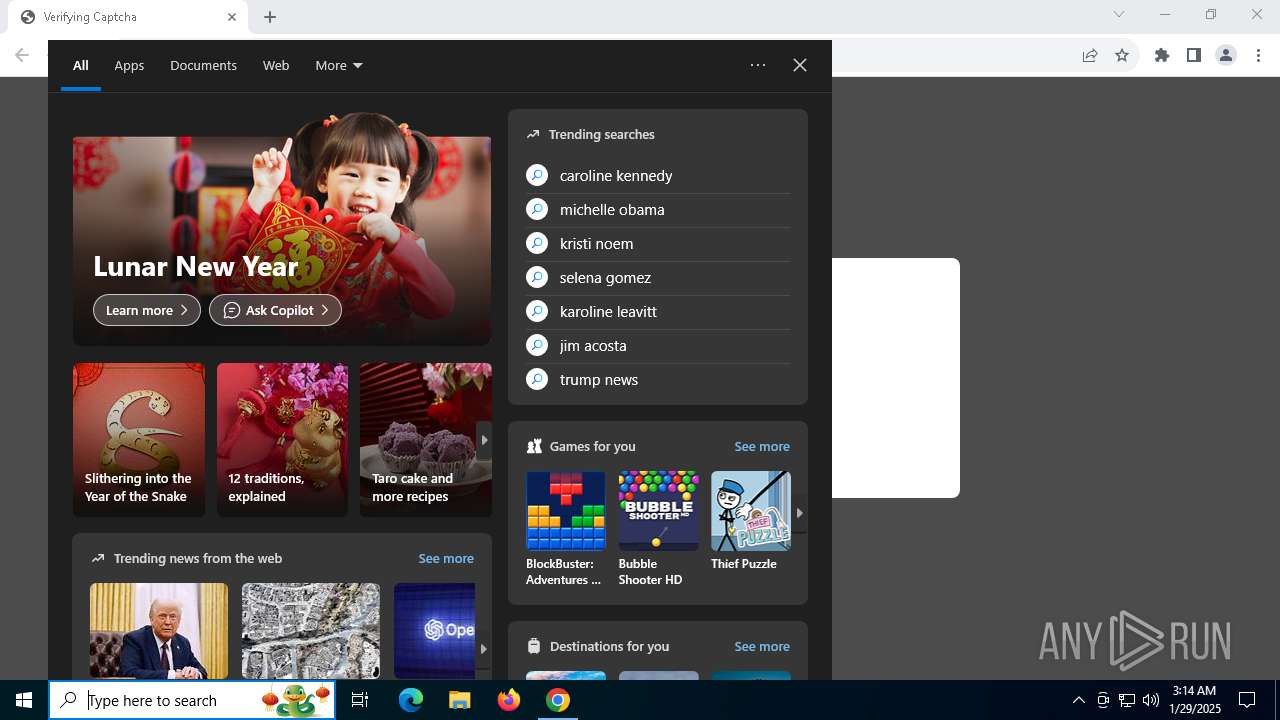Toggle Chrome side panel icon
The image size is (1280, 720).
click(x=1194, y=55)
